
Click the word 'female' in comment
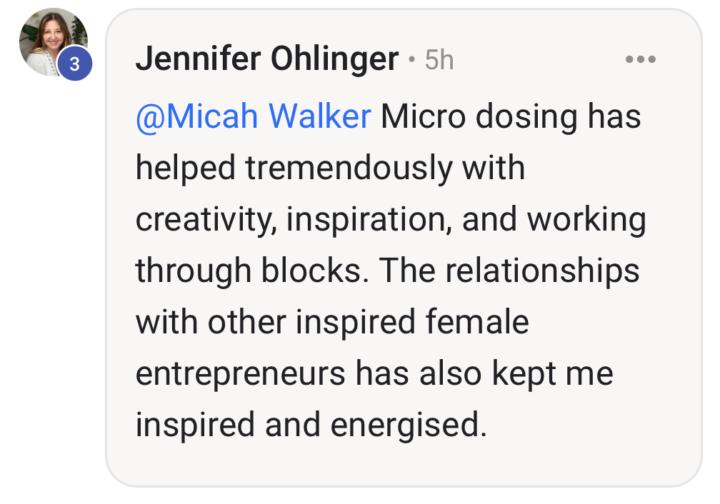(477, 322)
